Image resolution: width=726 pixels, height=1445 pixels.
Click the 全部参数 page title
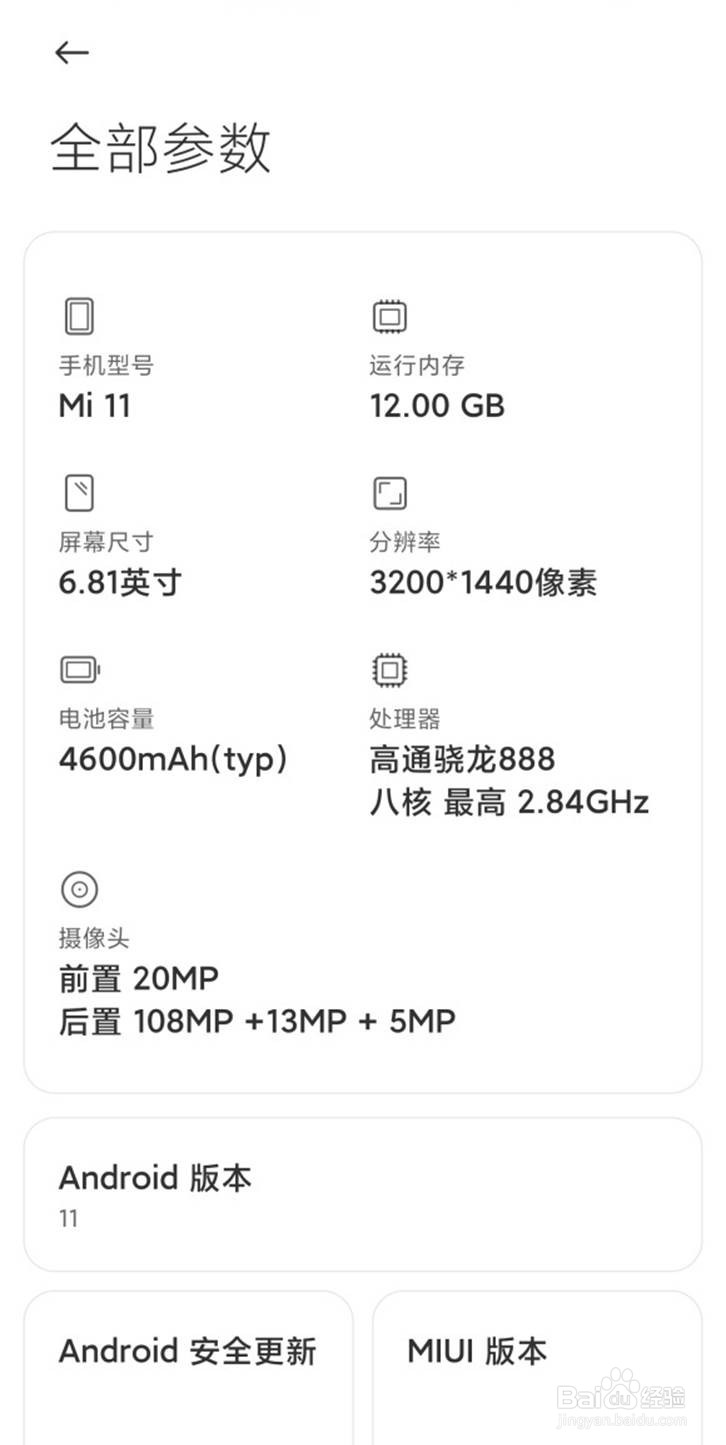point(163,152)
